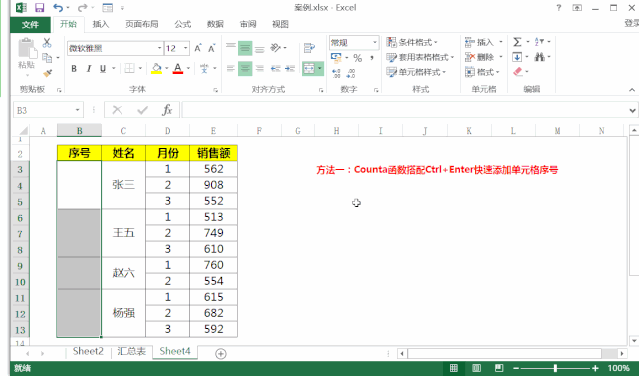This screenshot has height=376, width=639.
Task: Switch to Formulas (公式) tab
Action: coord(183,24)
